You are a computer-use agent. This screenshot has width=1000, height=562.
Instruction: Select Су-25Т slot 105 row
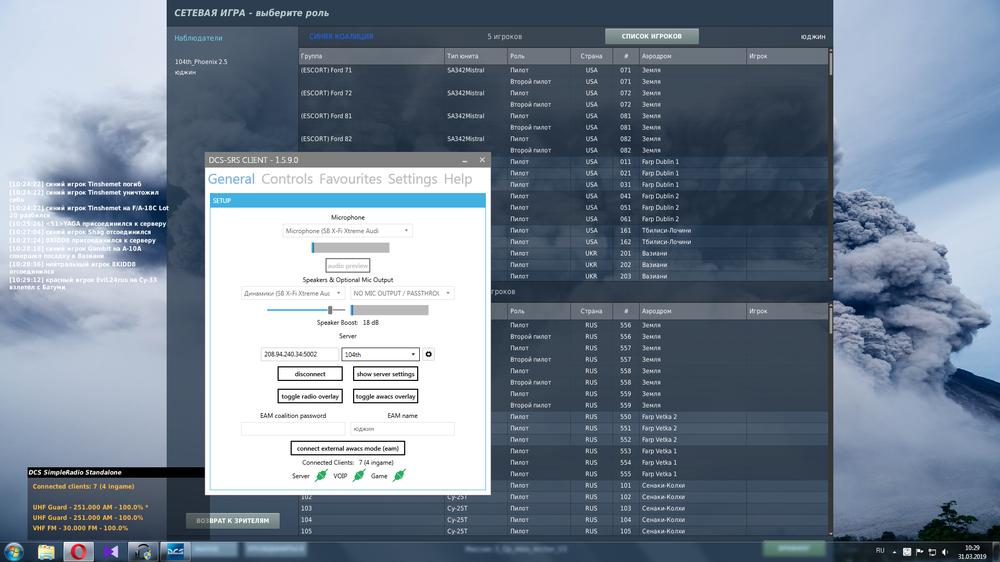point(563,531)
